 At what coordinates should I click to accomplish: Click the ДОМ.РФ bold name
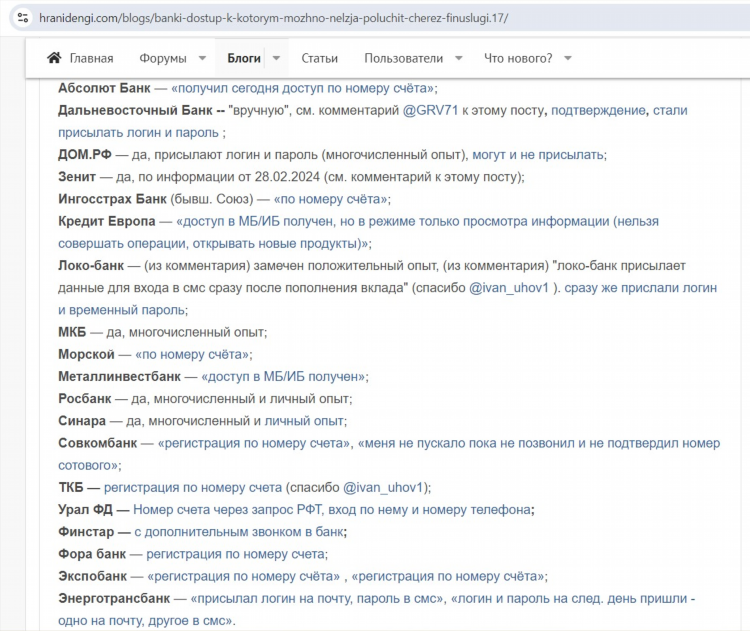85,155
